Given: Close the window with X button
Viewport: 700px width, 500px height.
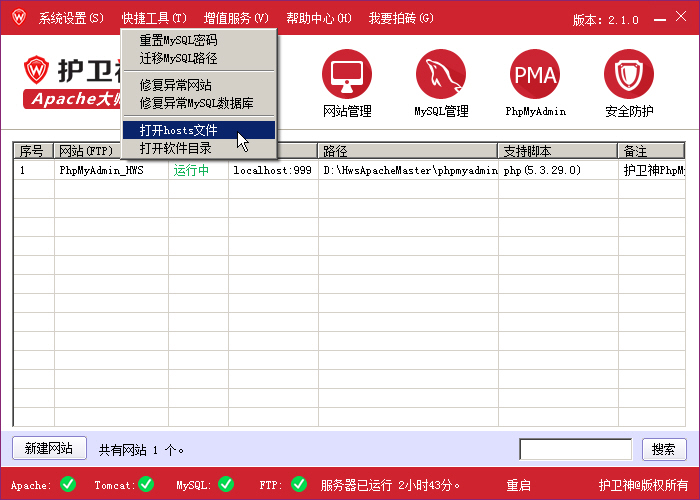Looking at the screenshot, I should pos(681,17).
